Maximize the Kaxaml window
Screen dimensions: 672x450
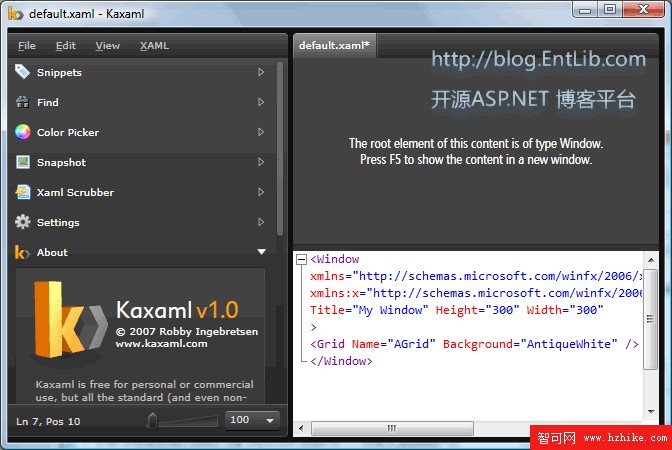(x=610, y=9)
